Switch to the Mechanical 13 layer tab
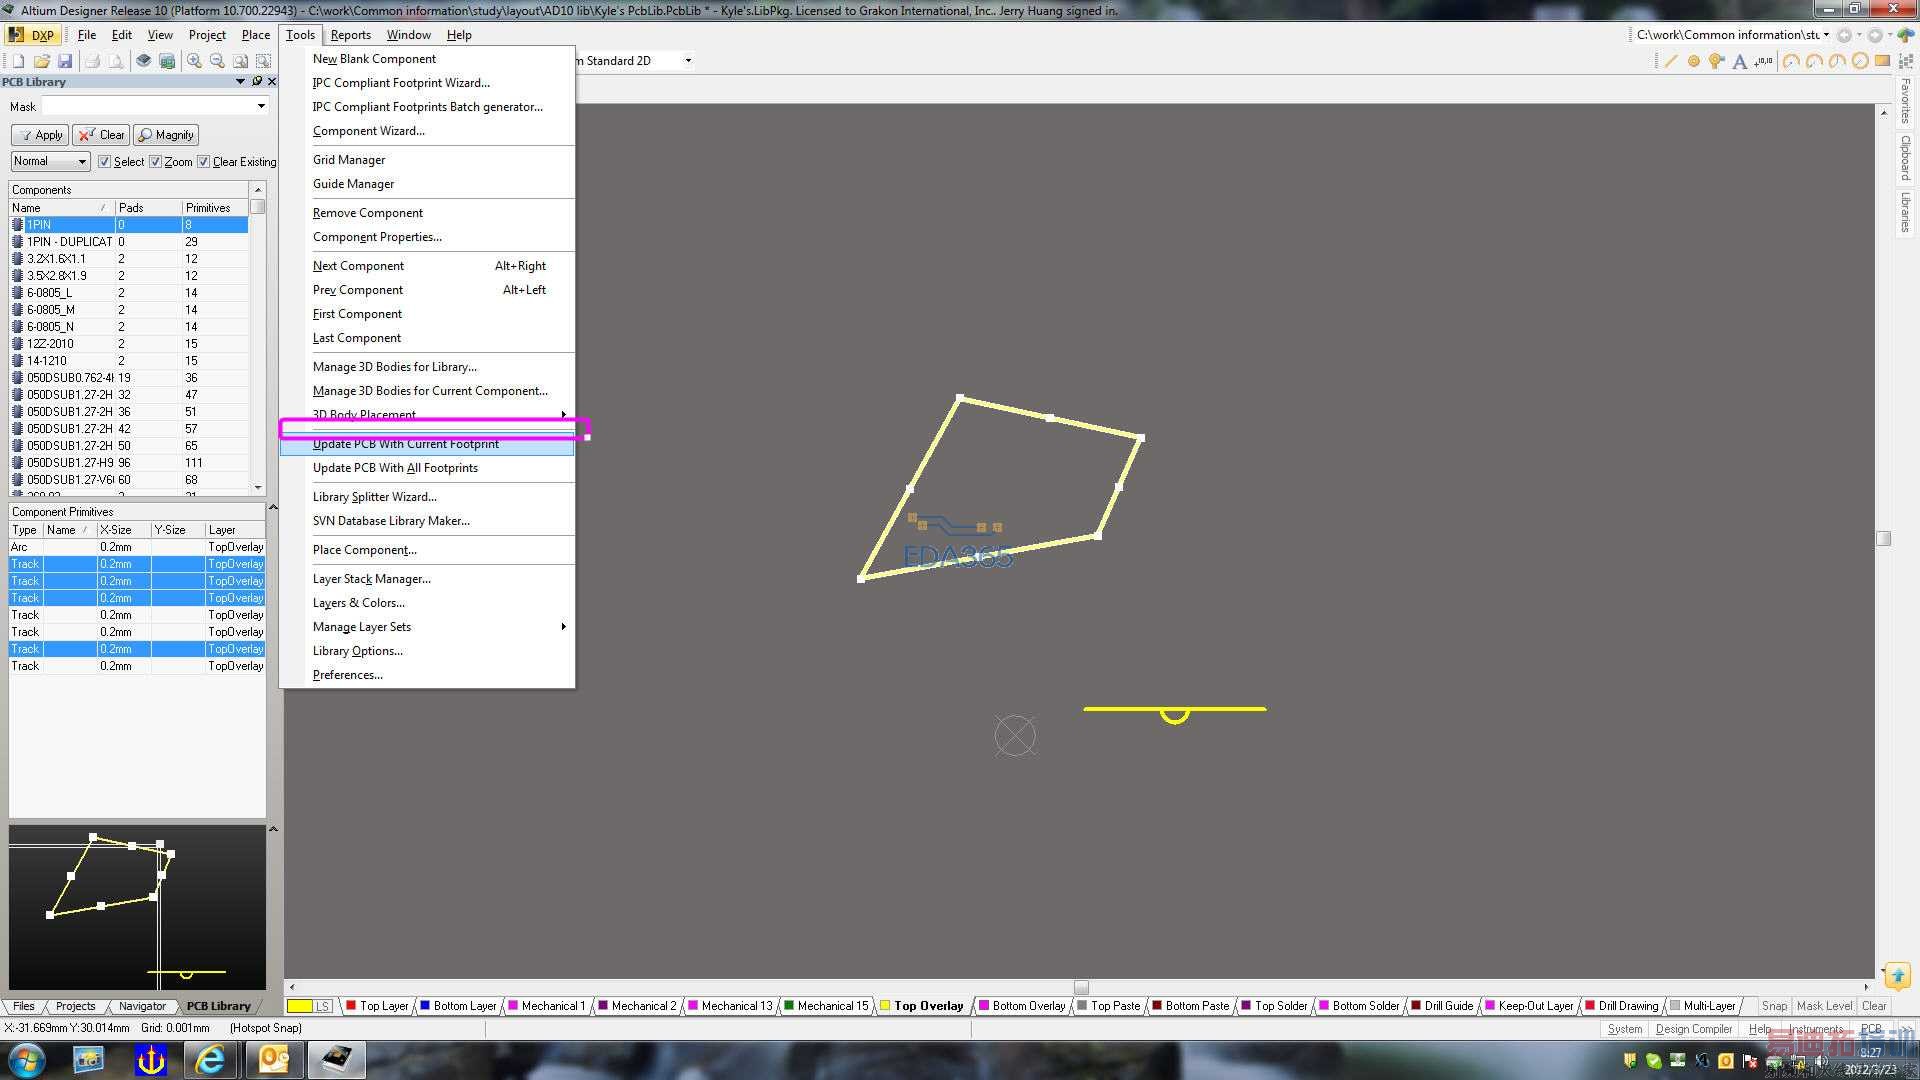Screen dimensions: 1920x1080 pyautogui.click(x=736, y=1006)
